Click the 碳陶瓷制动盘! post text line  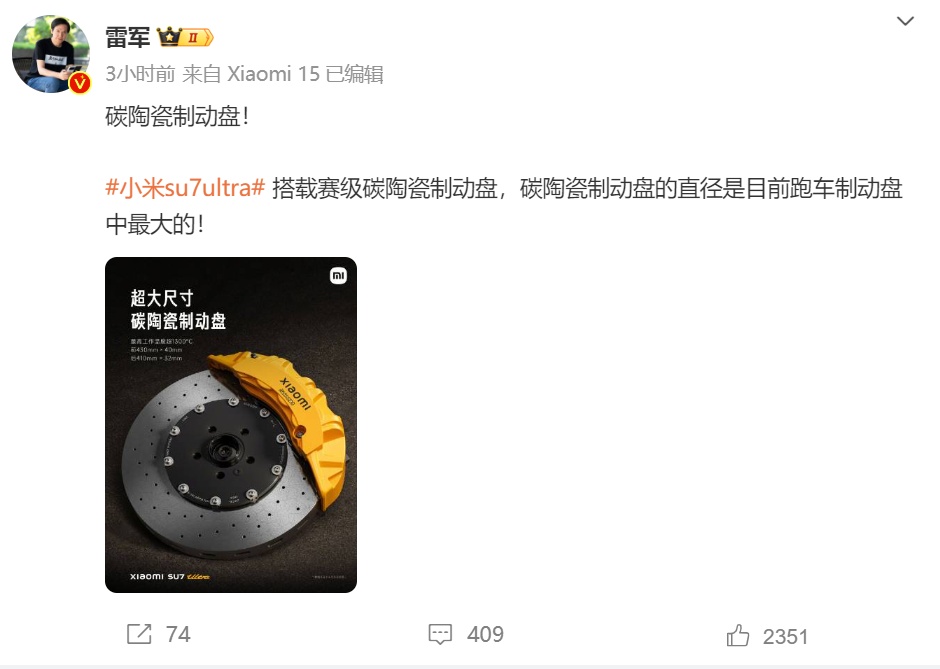177,116
